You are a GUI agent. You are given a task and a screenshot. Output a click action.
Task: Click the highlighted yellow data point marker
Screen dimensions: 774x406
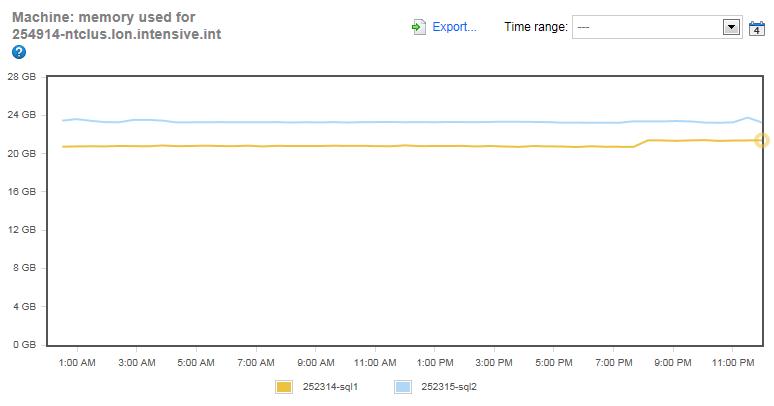pyautogui.click(x=761, y=140)
